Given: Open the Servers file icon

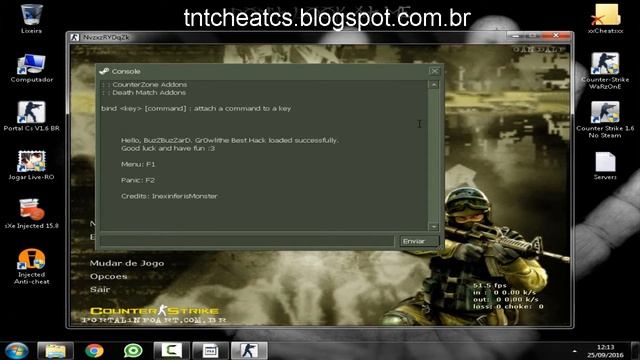Looking at the screenshot, I should tap(605, 165).
